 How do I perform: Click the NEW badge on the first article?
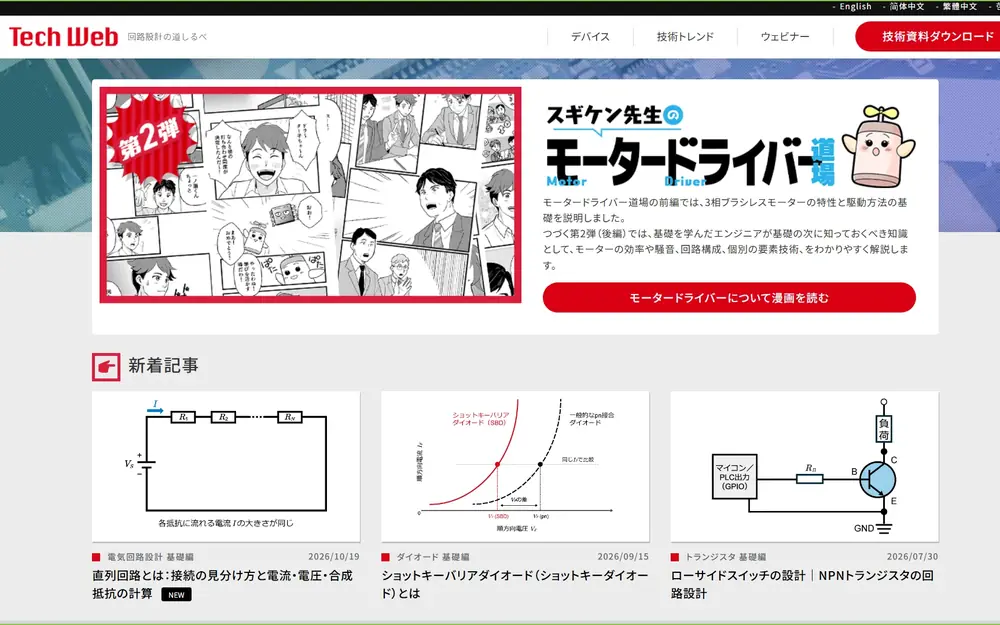pyautogui.click(x=177, y=594)
